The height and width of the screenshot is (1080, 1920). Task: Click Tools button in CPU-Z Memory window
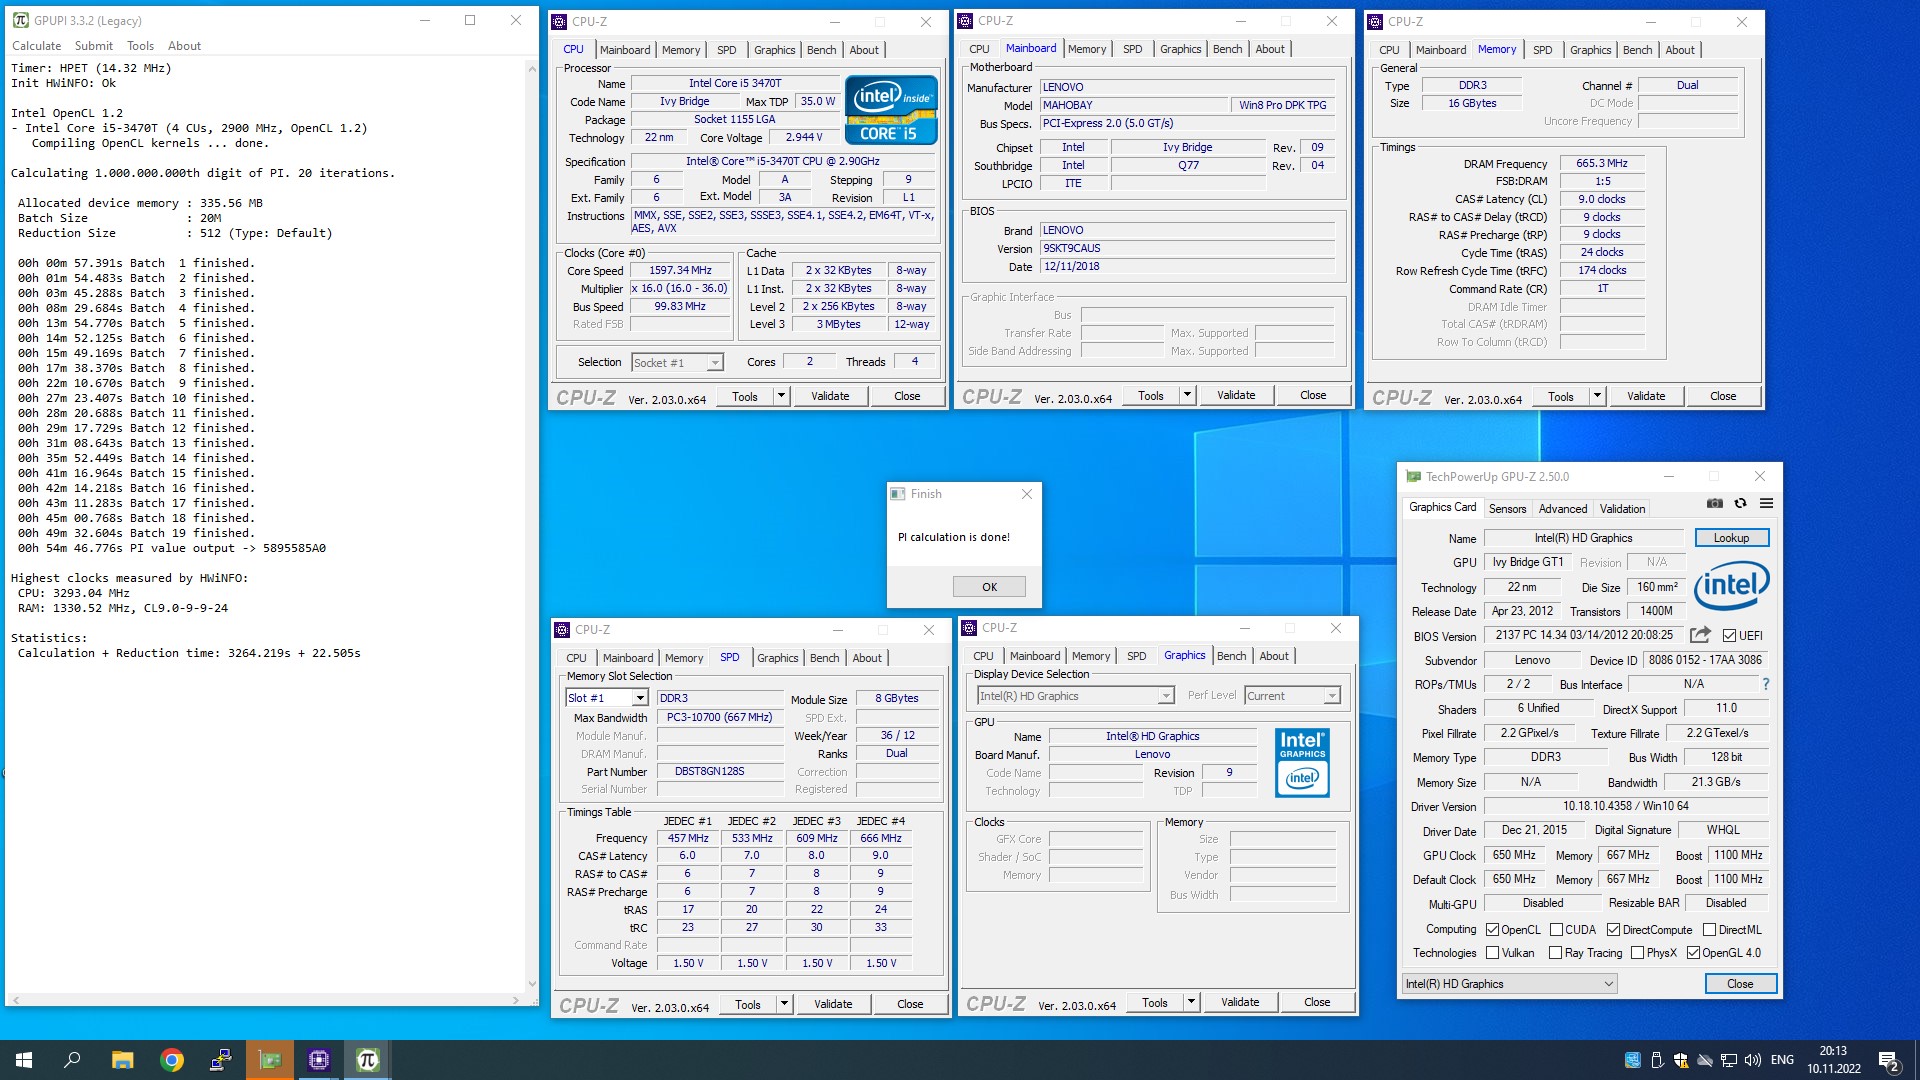pos(1560,396)
